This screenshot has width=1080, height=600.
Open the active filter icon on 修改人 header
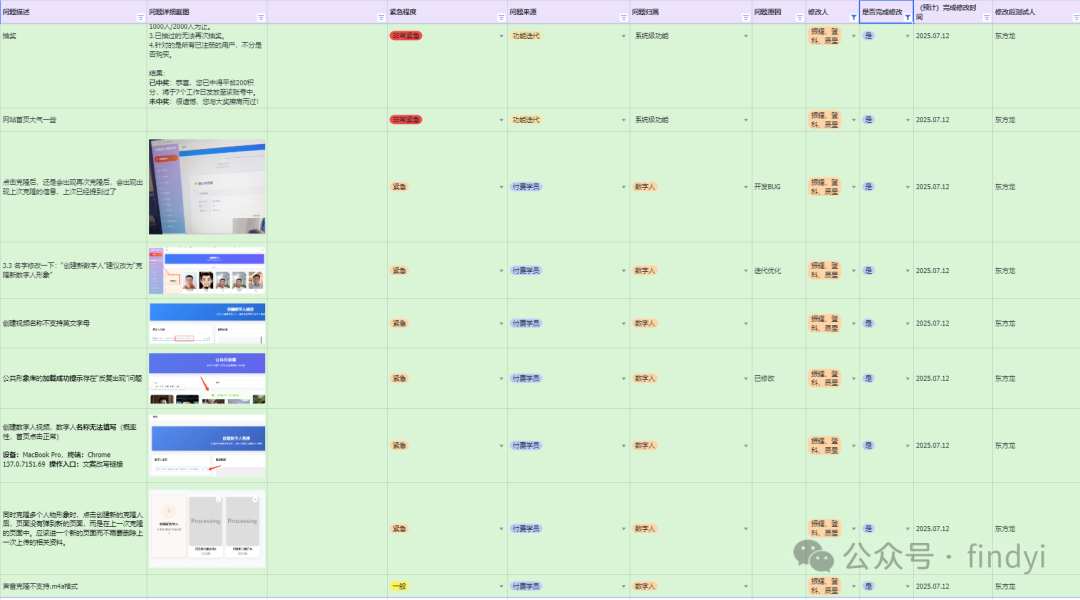(x=853, y=18)
